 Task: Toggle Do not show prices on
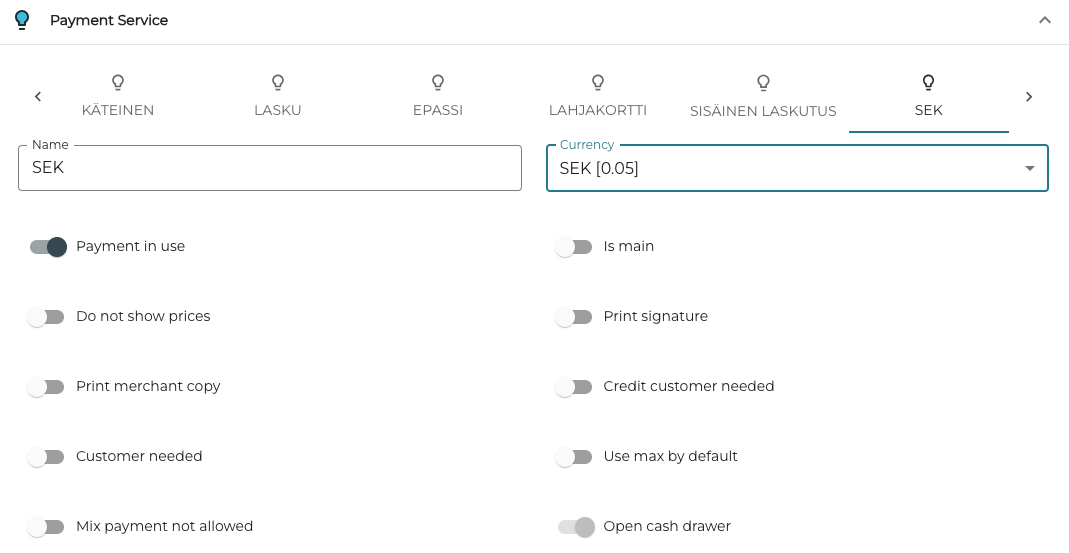[46, 317]
